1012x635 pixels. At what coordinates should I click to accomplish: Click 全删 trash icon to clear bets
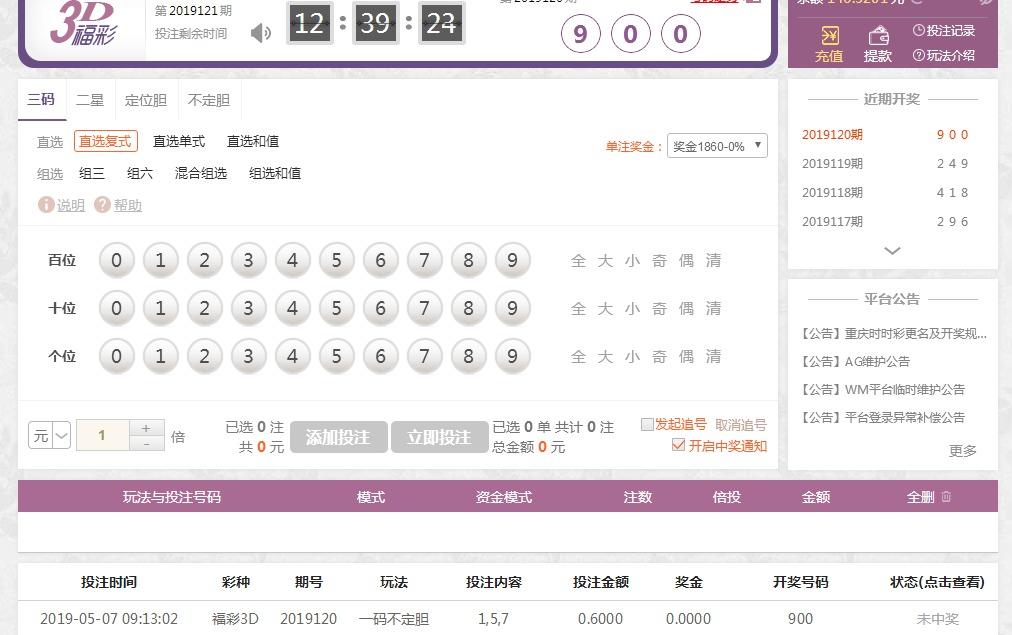pyautogui.click(x=946, y=497)
